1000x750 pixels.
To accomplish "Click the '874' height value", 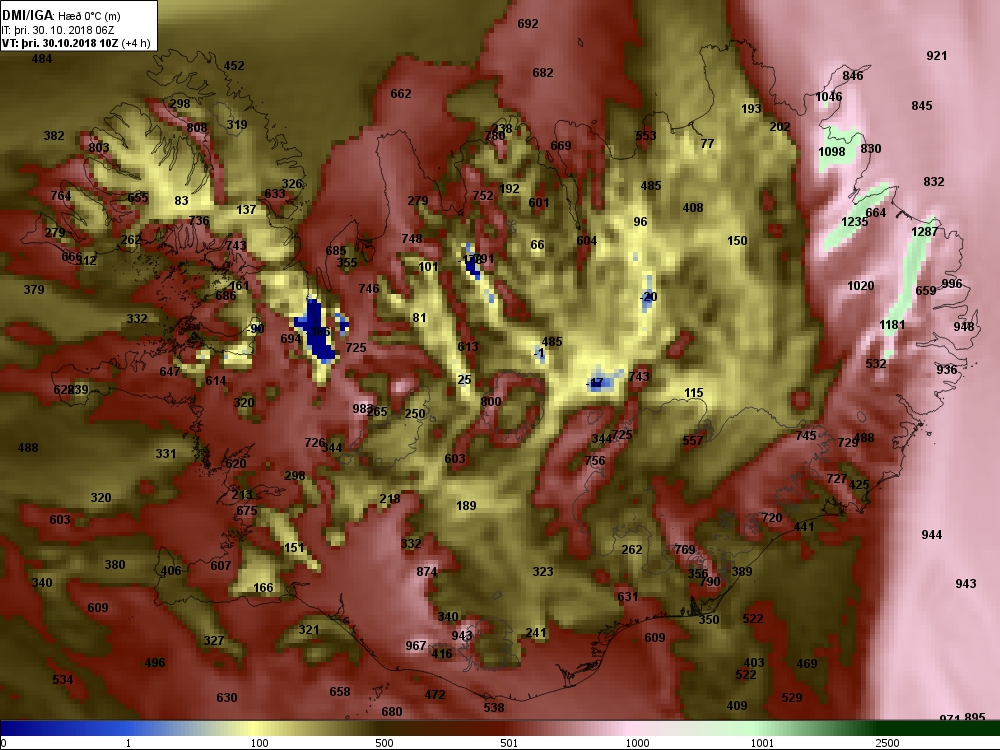I will click(427, 572).
